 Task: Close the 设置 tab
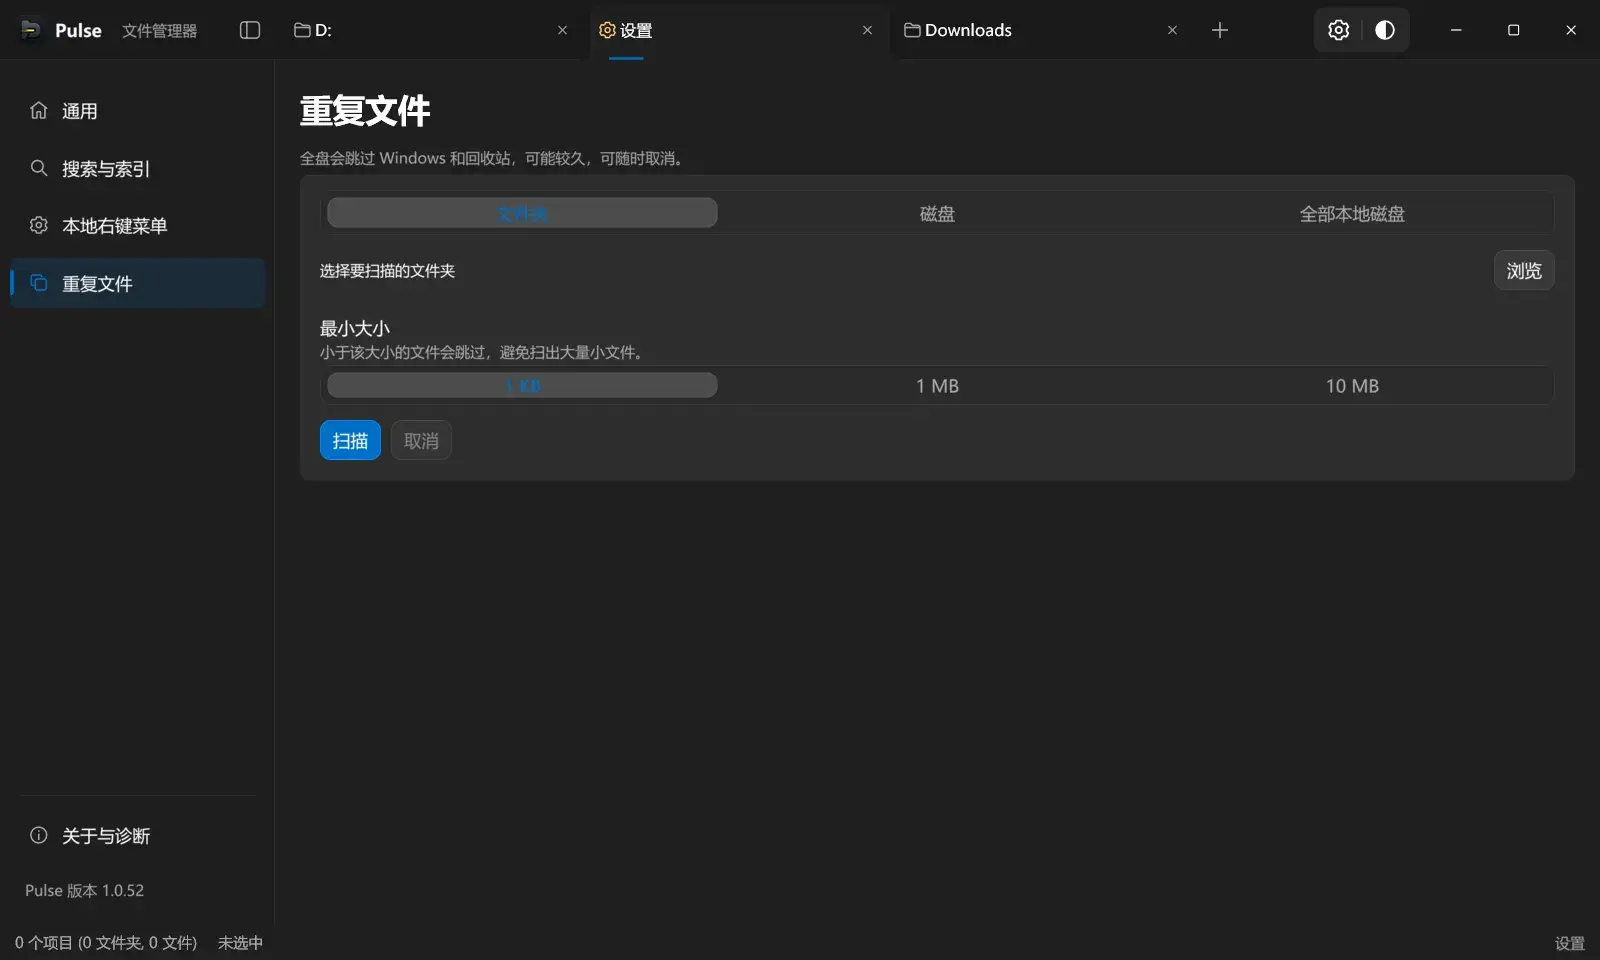867,30
